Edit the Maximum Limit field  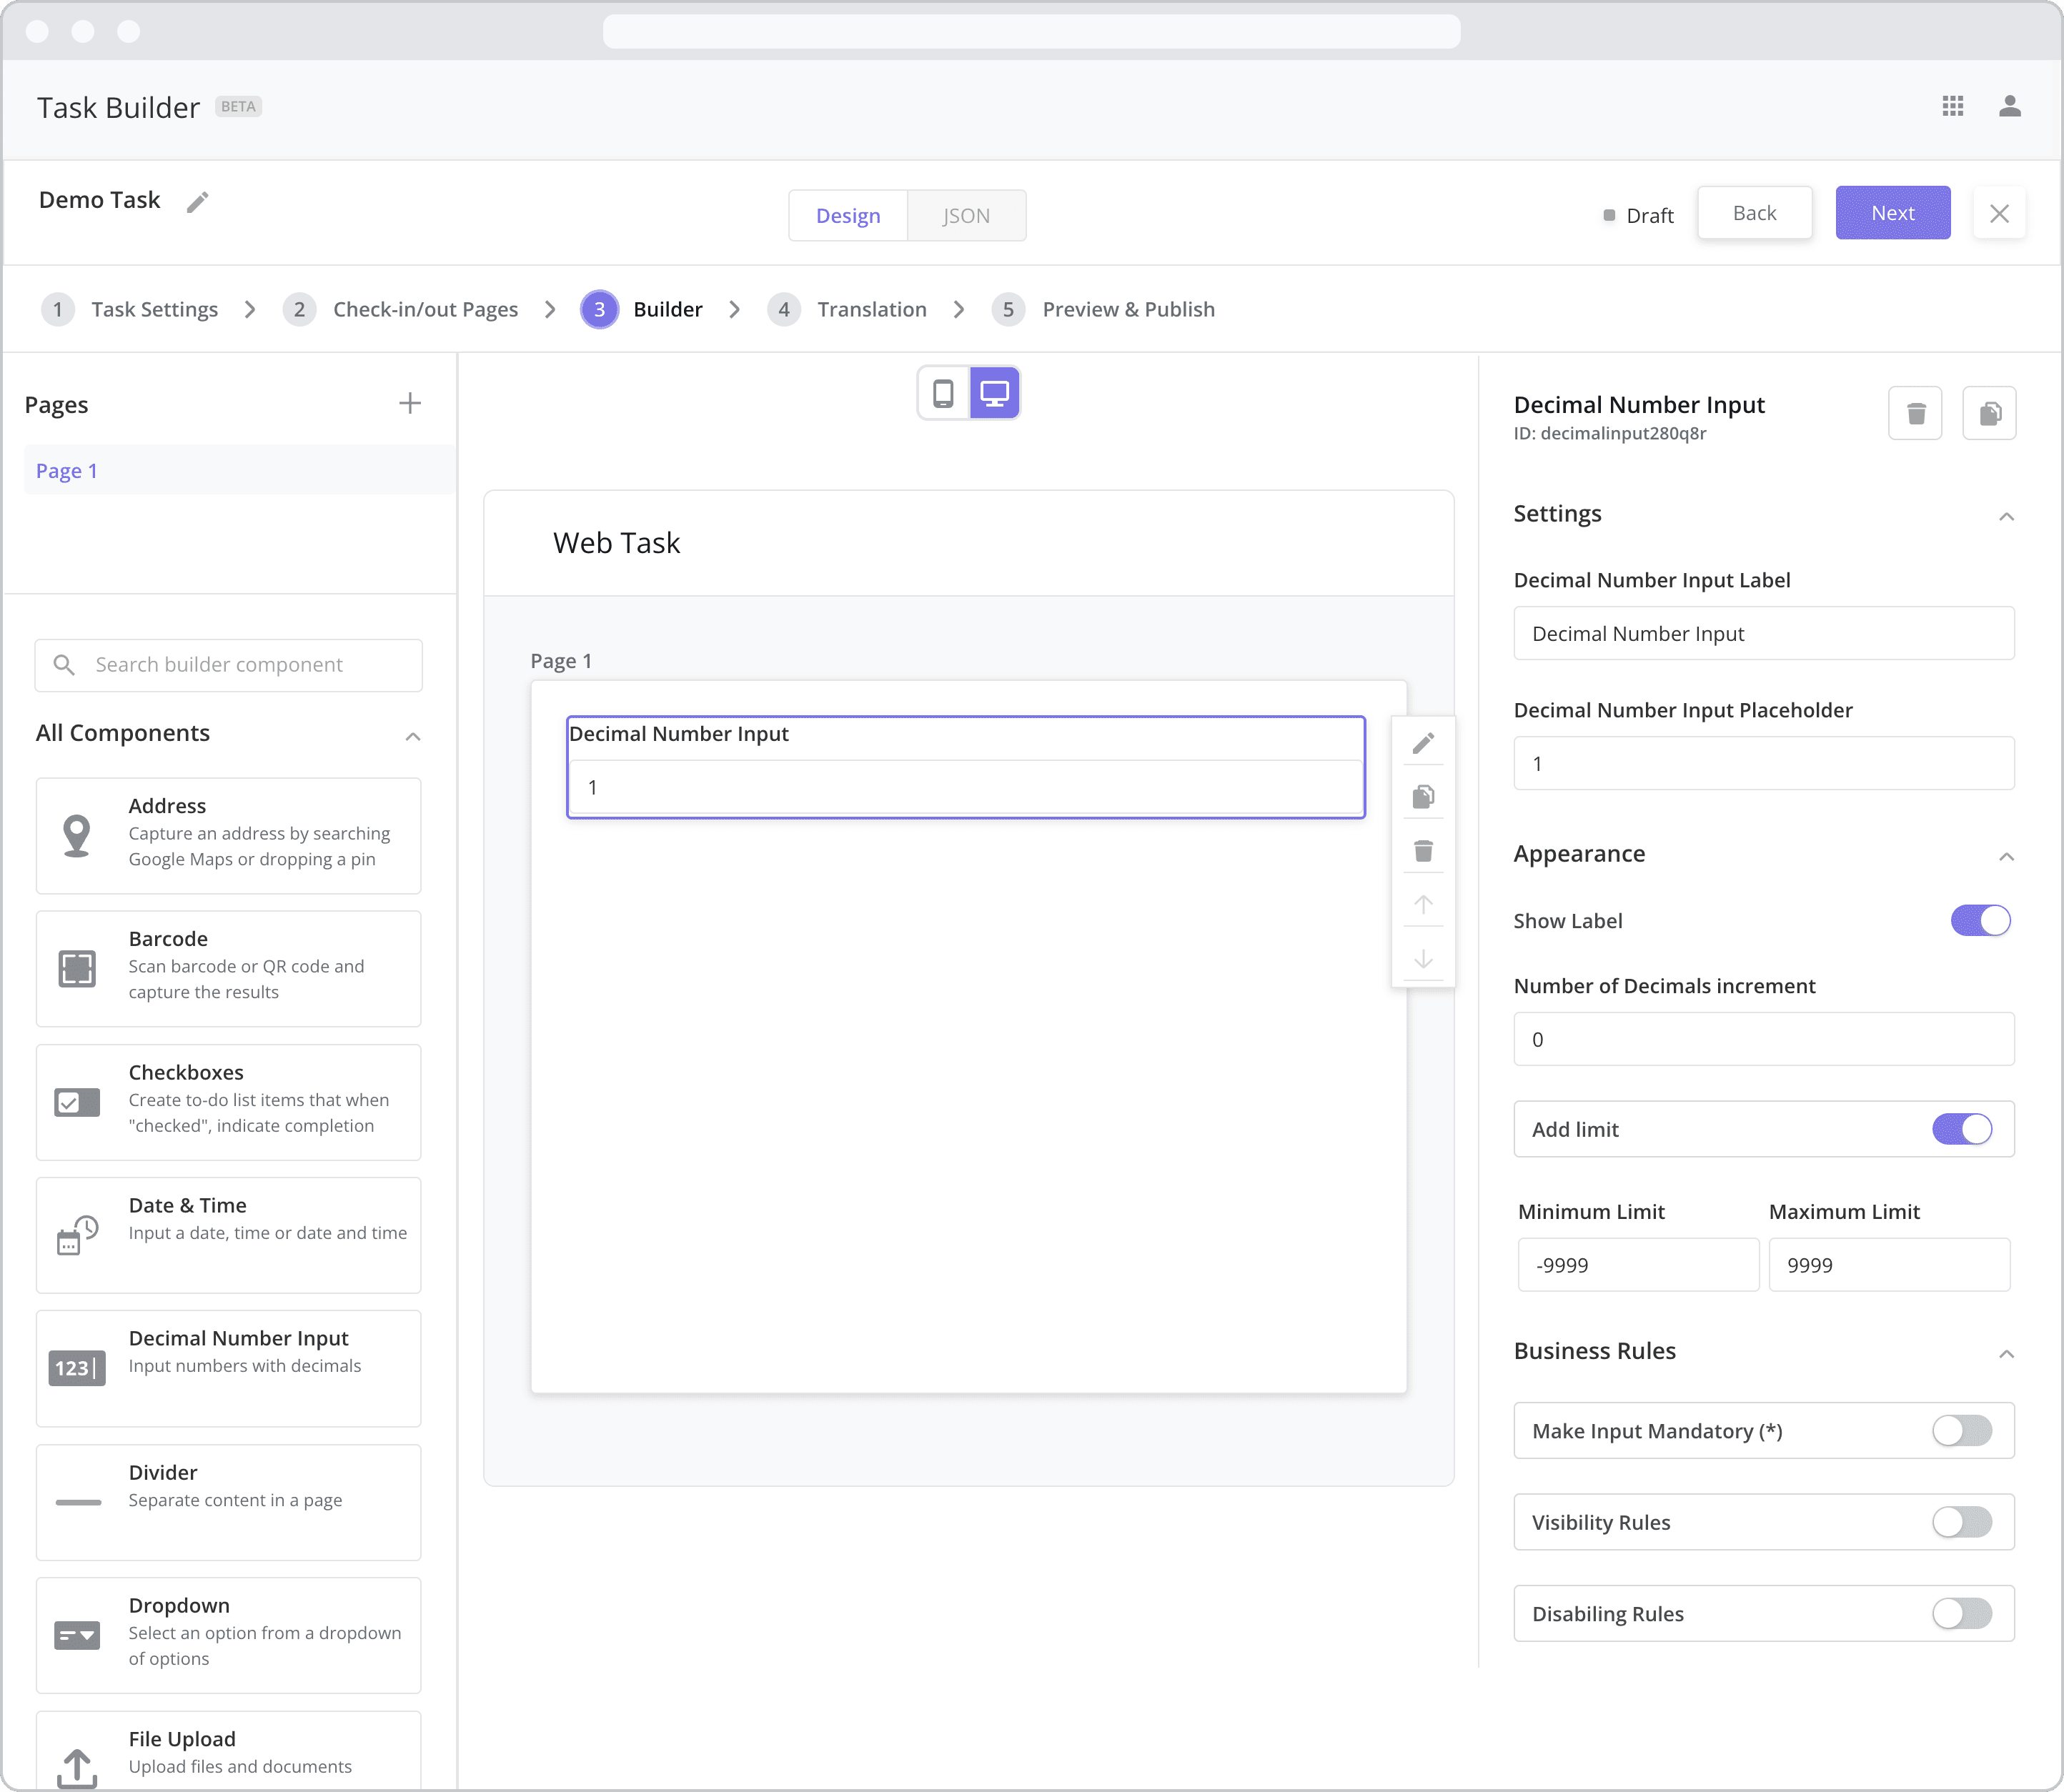point(1889,1265)
